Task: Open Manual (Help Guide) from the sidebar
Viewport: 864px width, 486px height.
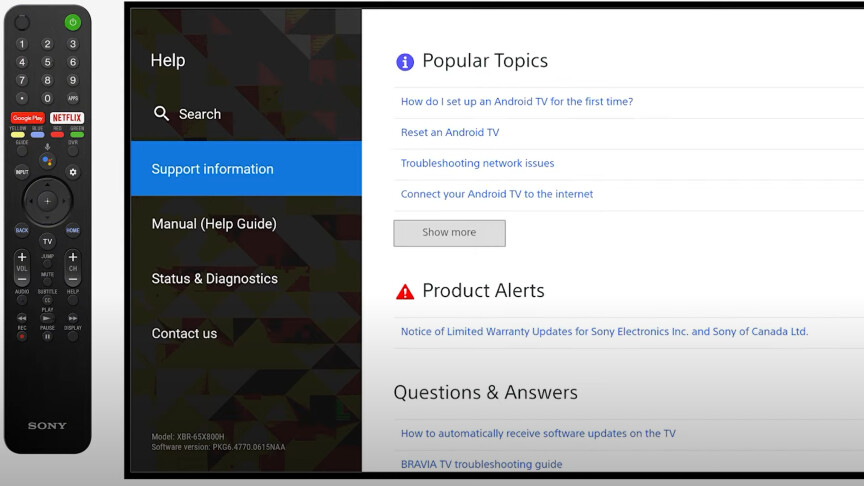Action: point(213,224)
